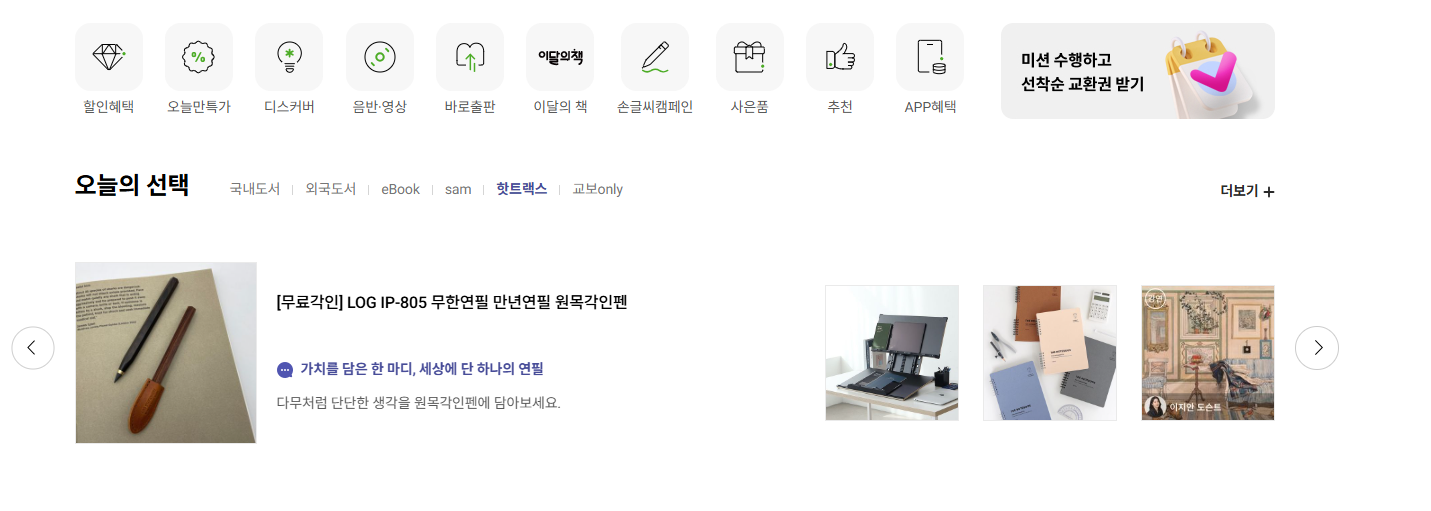Click the 바로출판 book upload icon
The width and height of the screenshot is (1431, 511).
point(470,57)
